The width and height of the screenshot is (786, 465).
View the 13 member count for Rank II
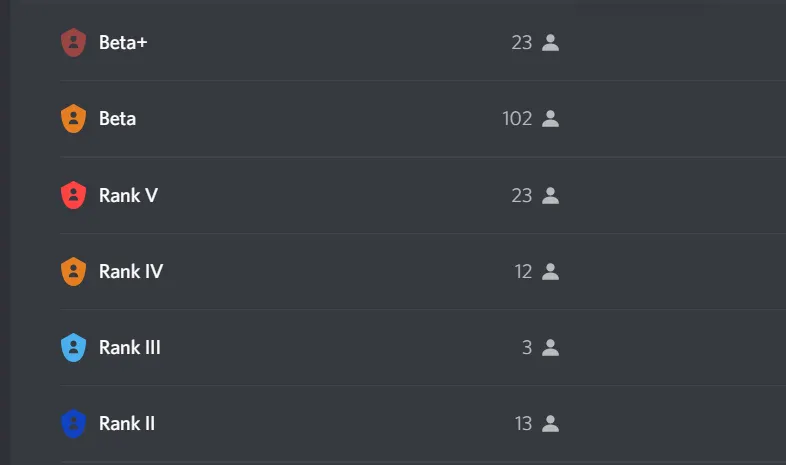click(x=523, y=424)
